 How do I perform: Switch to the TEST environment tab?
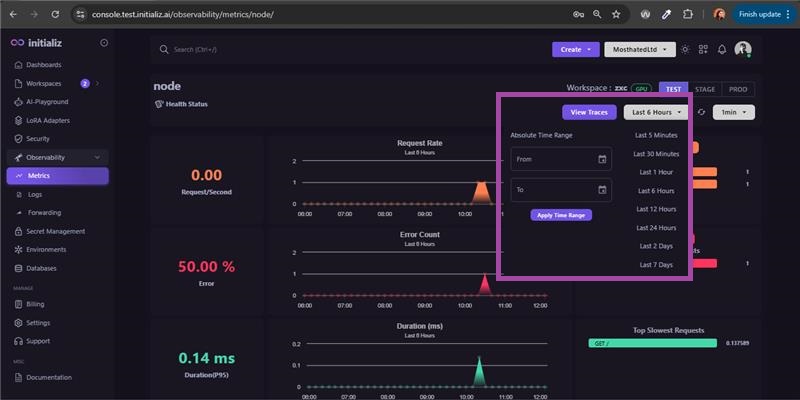(x=673, y=89)
